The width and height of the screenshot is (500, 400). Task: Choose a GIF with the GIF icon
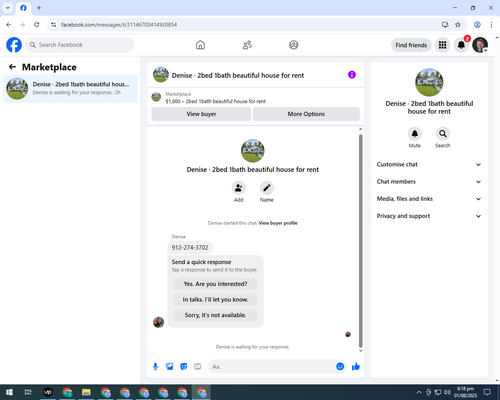point(198,367)
